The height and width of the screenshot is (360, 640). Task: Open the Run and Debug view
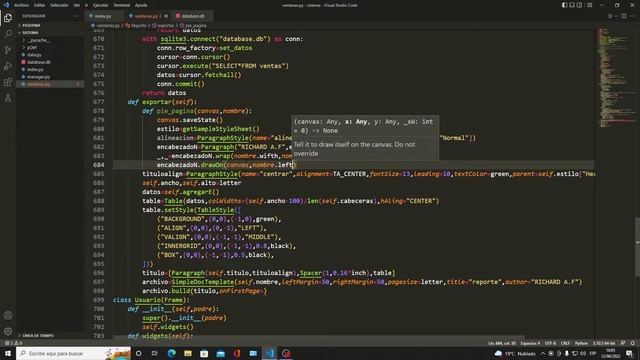8,66
